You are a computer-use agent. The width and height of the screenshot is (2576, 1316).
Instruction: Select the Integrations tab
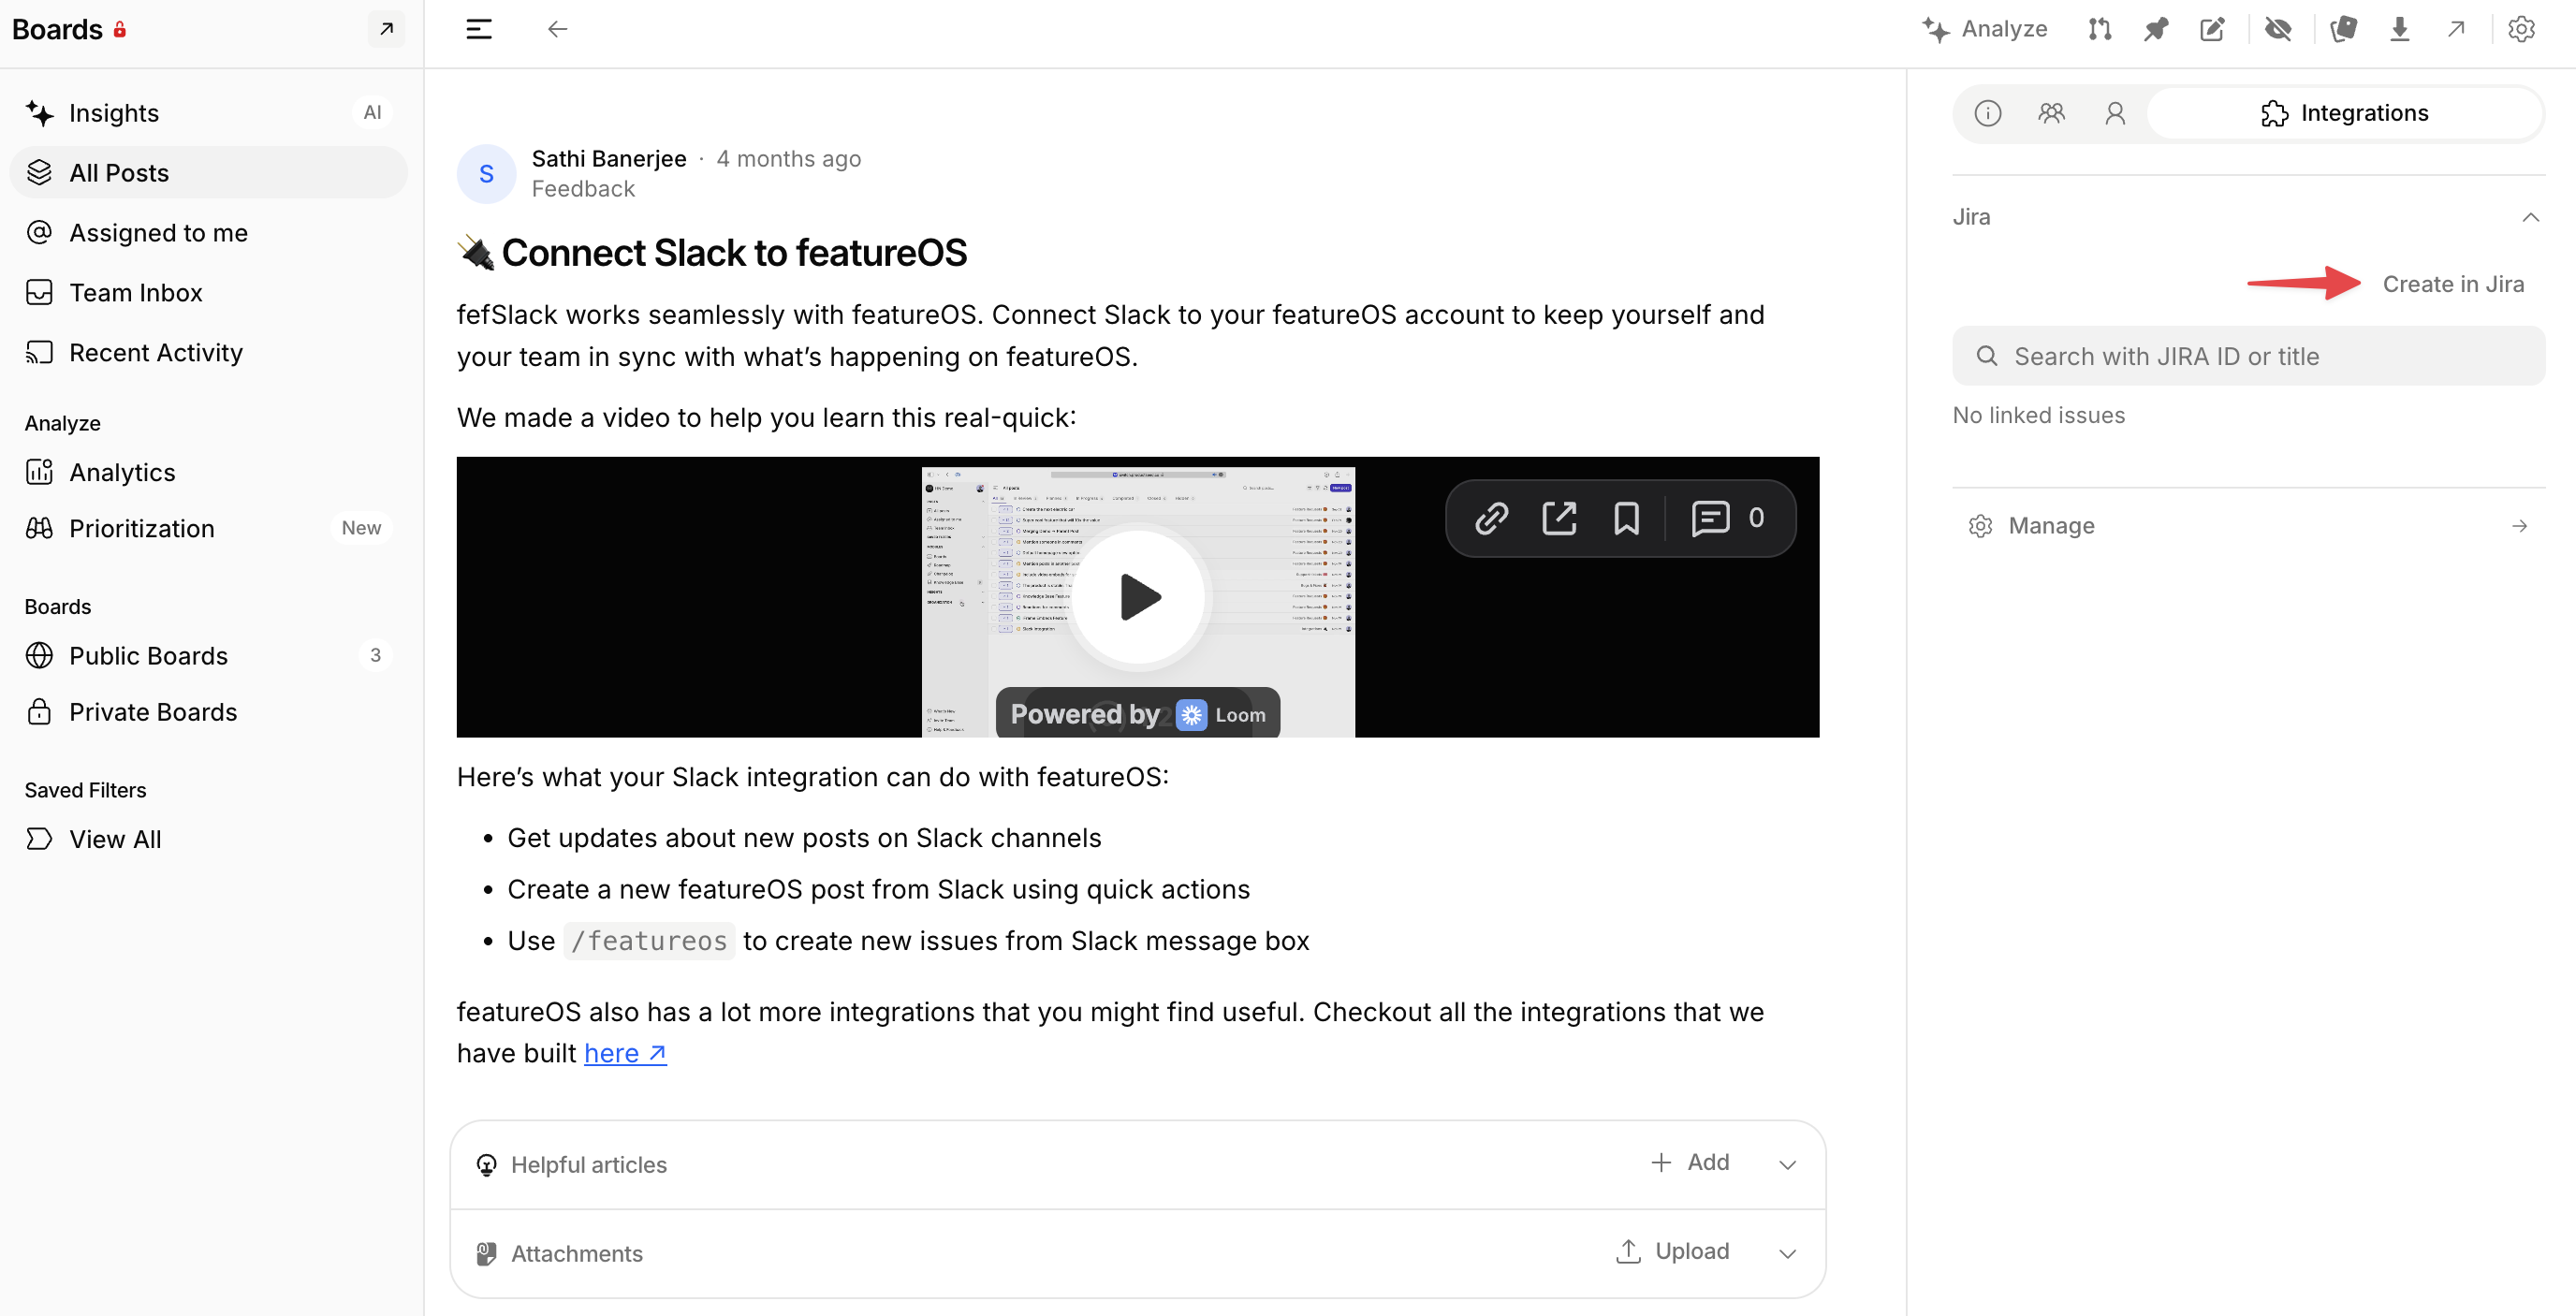pyautogui.click(x=2344, y=113)
